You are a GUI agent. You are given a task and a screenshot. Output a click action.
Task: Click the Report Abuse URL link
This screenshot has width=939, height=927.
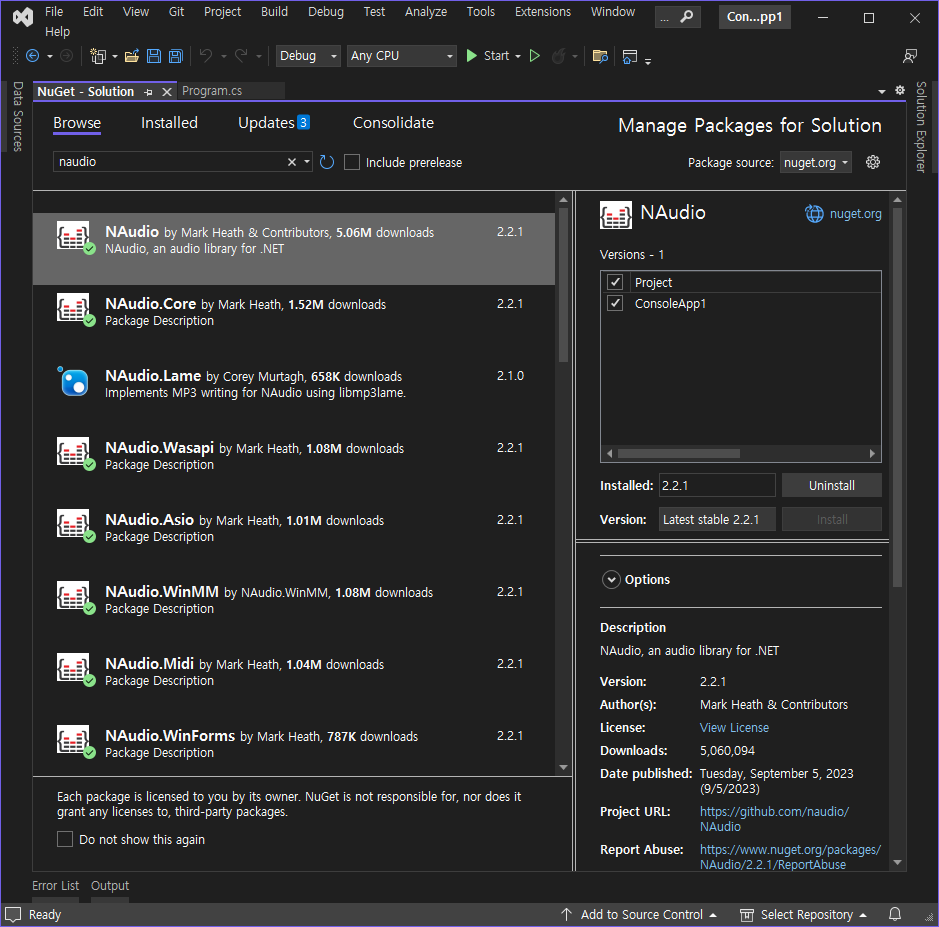tap(790, 857)
